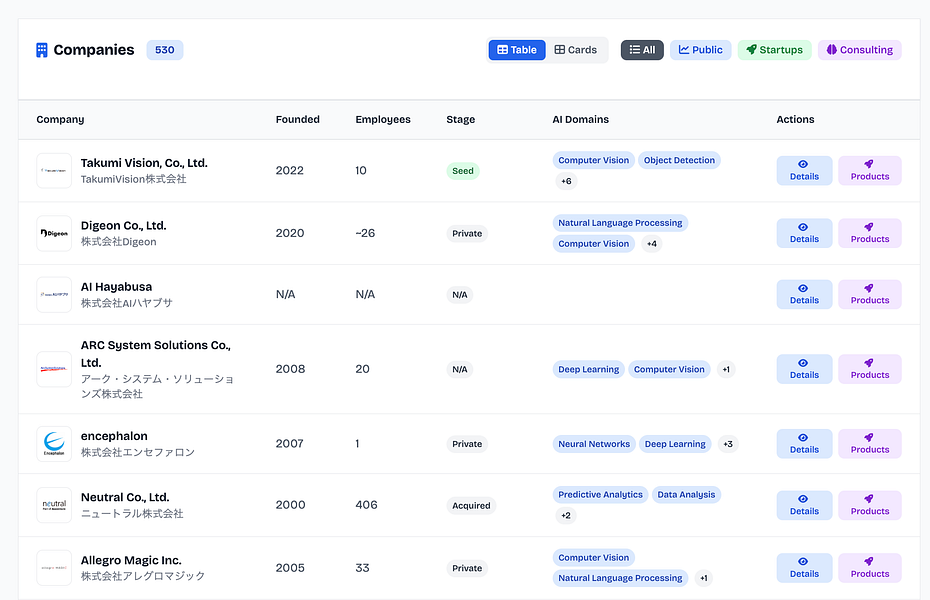Screen dimensions: 930x600
Task: Switch to Cards view
Action: coord(576,50)
